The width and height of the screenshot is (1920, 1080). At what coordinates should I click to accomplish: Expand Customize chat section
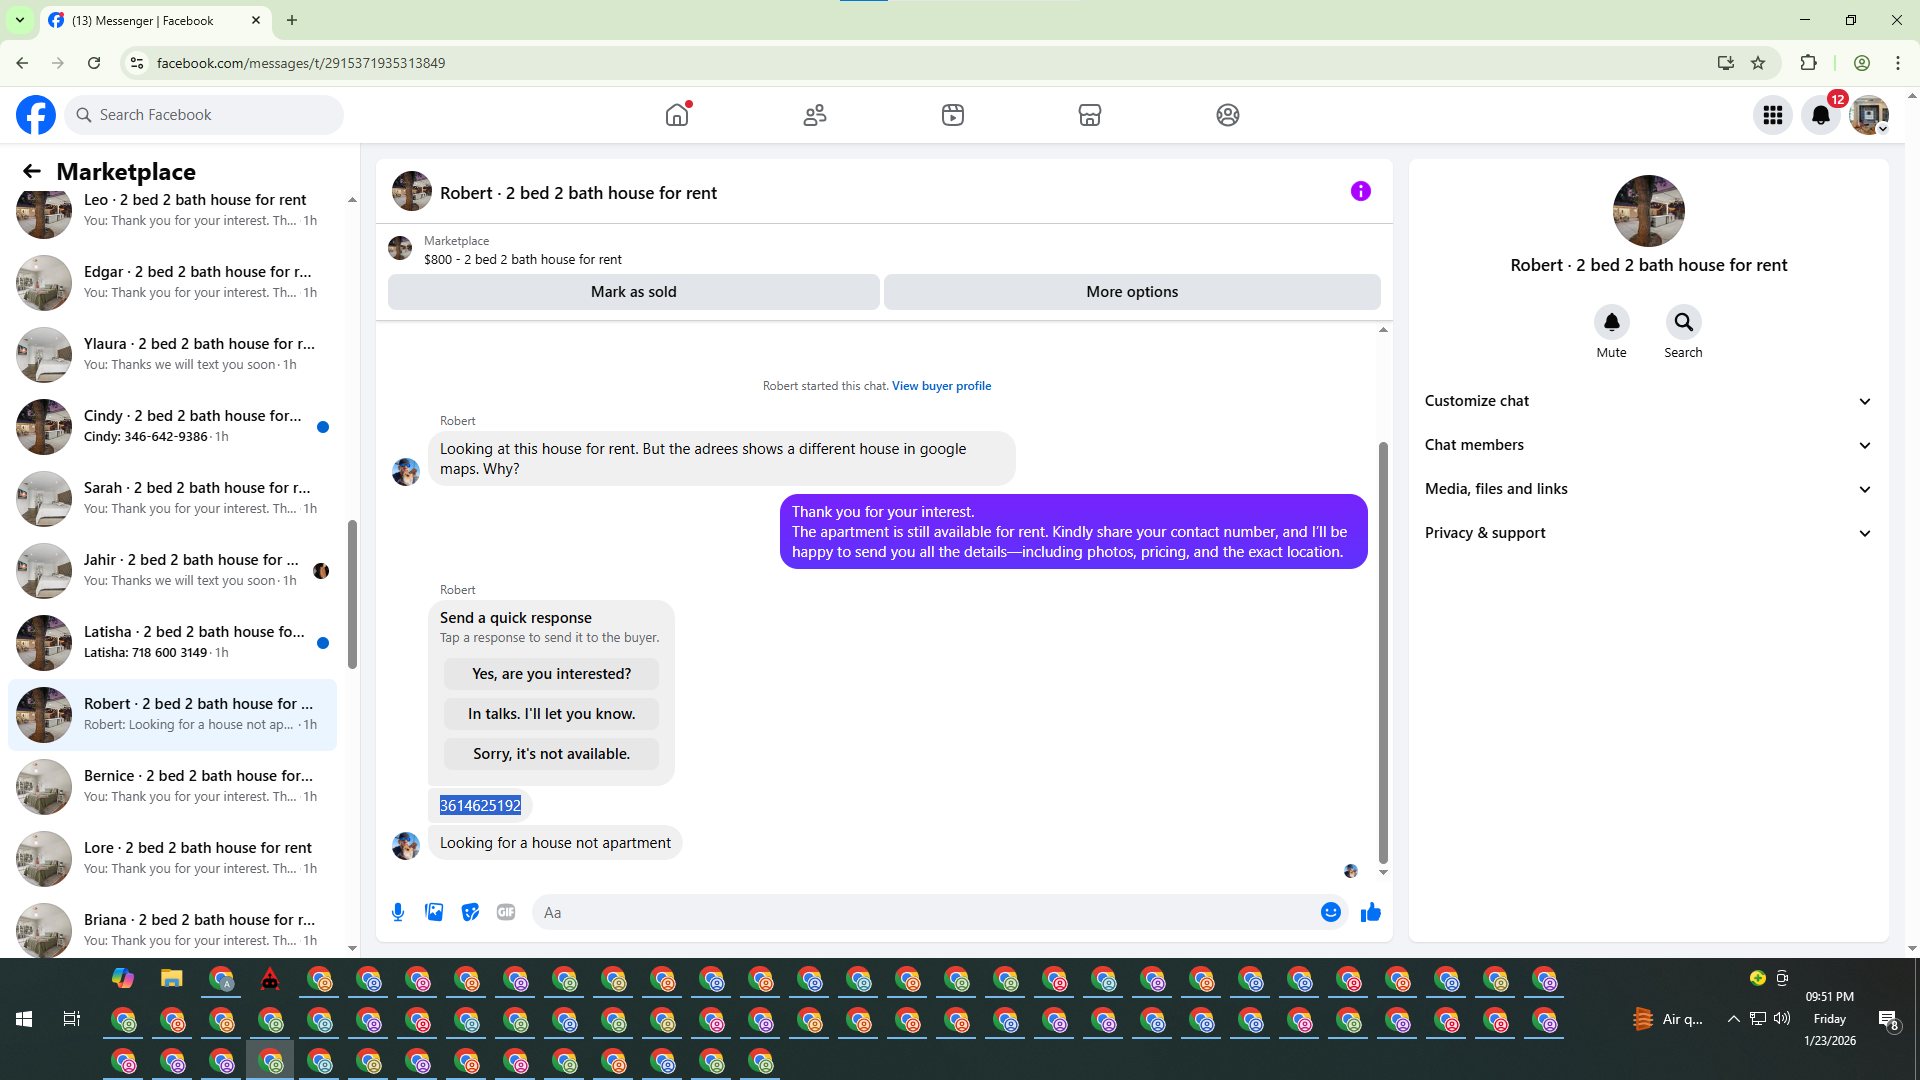[1647, 401]
